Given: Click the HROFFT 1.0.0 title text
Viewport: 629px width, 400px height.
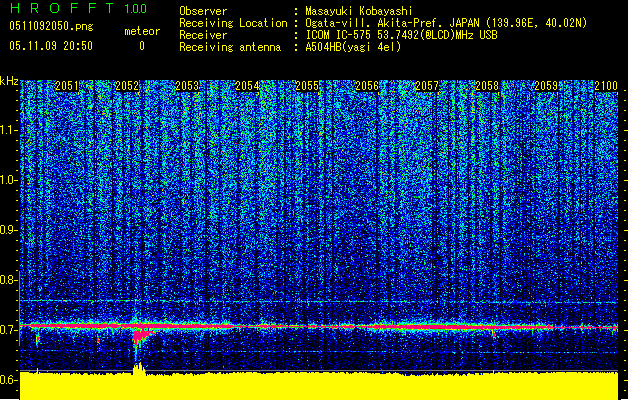Looking at the screenshot, I should [79, 8].
